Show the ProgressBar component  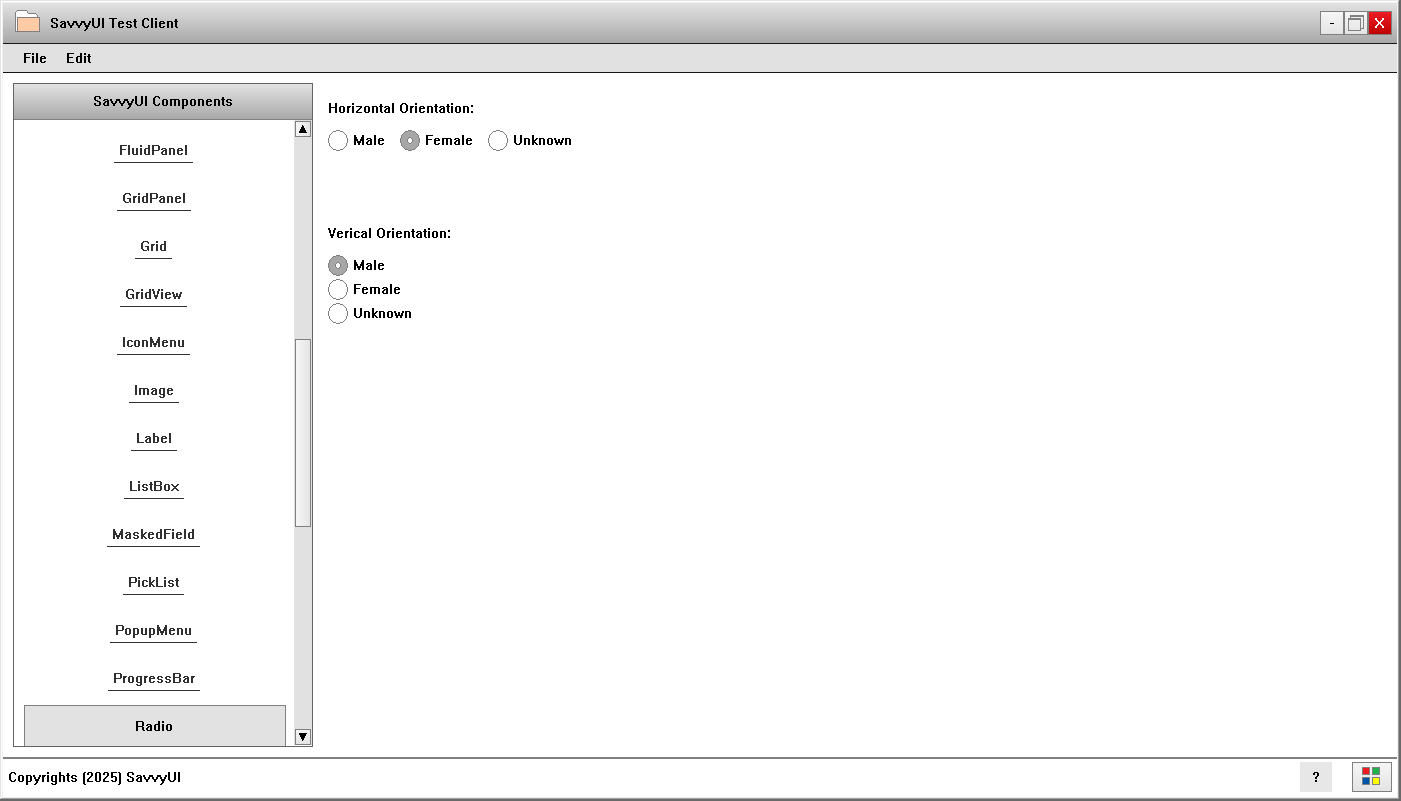(x=154, y=679)
